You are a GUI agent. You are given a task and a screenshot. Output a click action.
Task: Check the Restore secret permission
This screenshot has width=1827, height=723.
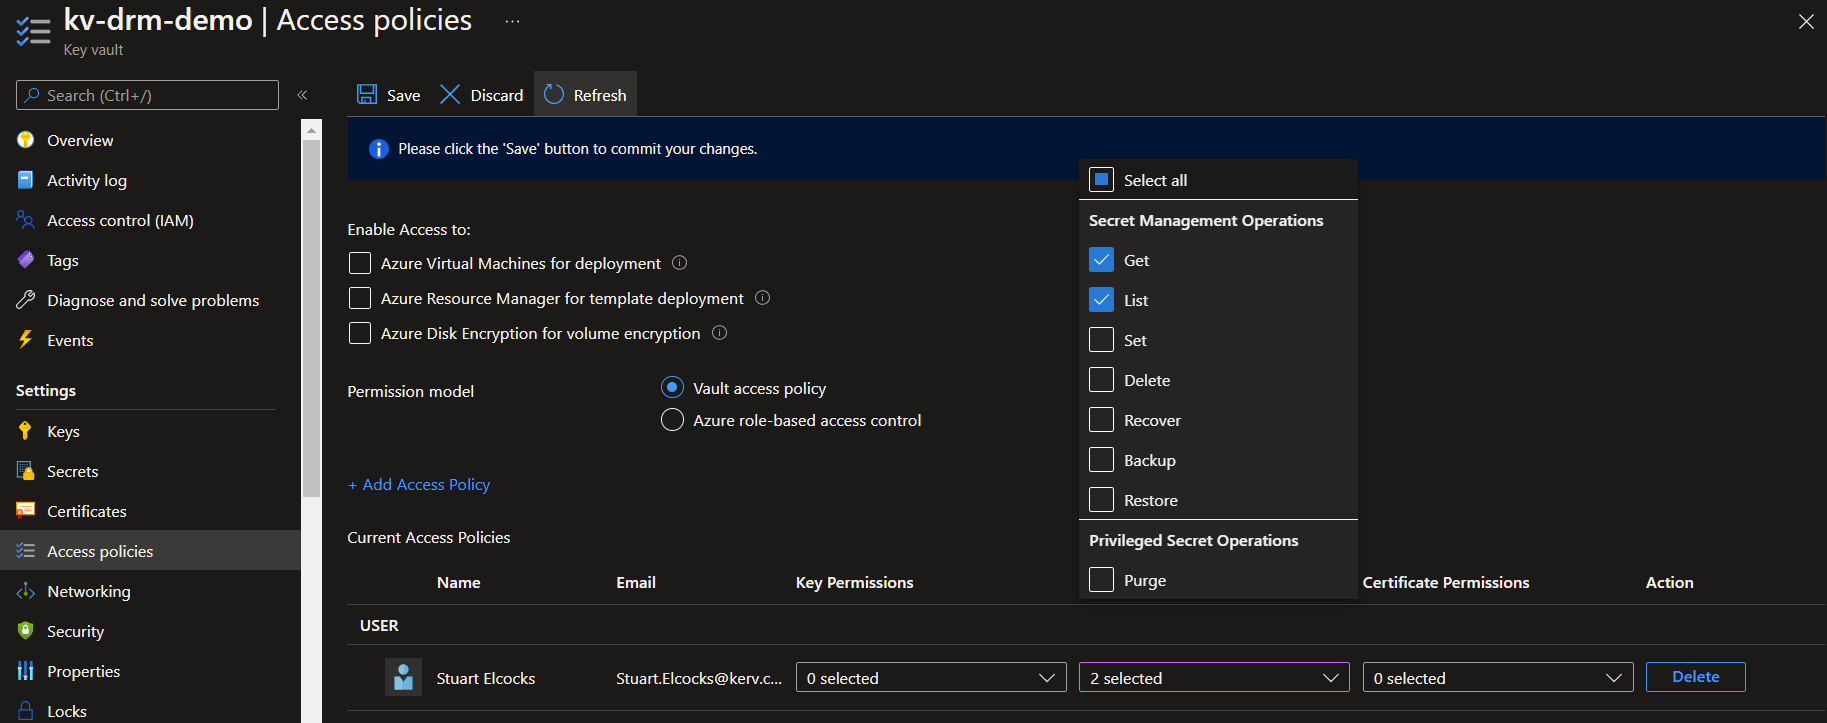coord(1101,500)
